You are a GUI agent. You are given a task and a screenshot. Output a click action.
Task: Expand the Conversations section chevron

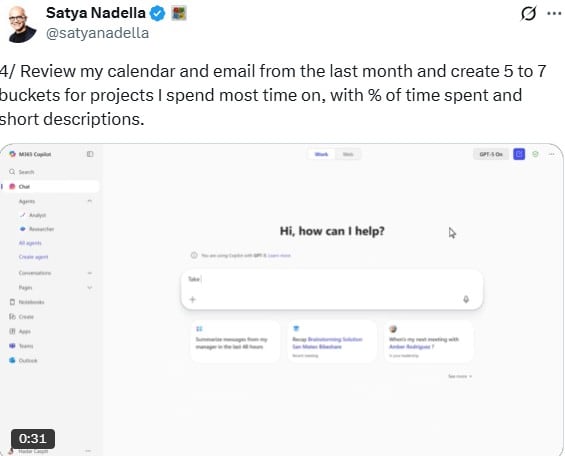[x=90, y=273]
